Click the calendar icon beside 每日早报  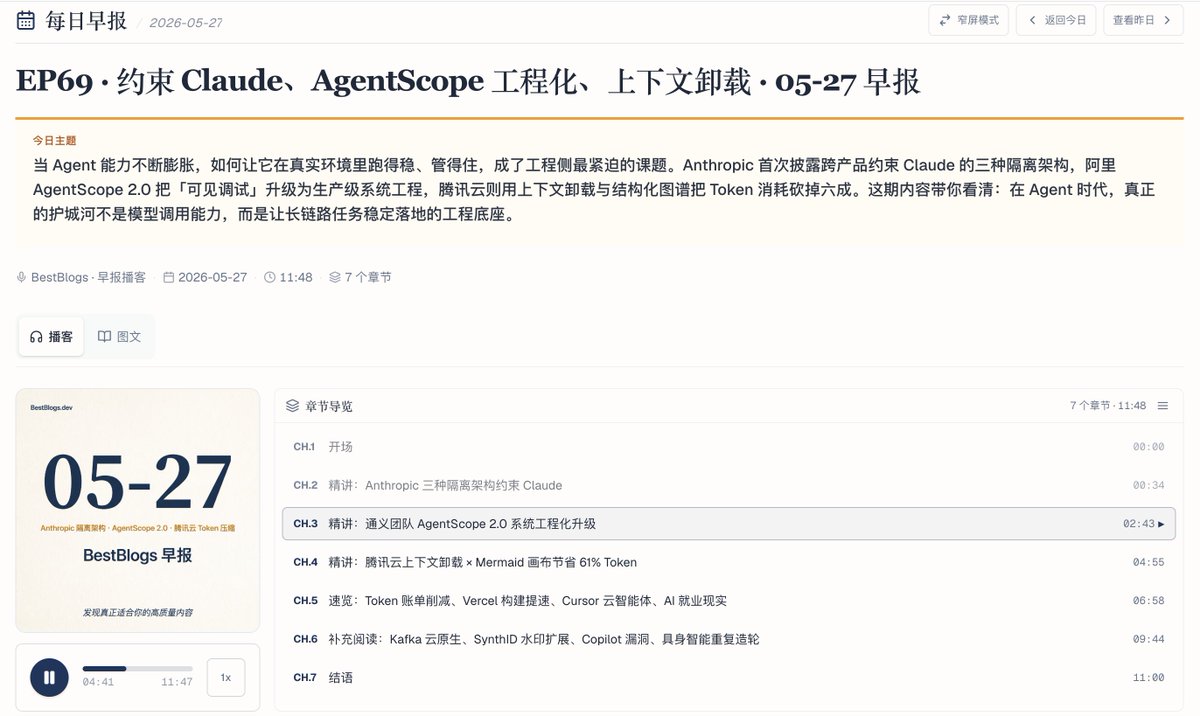[26, 21]
